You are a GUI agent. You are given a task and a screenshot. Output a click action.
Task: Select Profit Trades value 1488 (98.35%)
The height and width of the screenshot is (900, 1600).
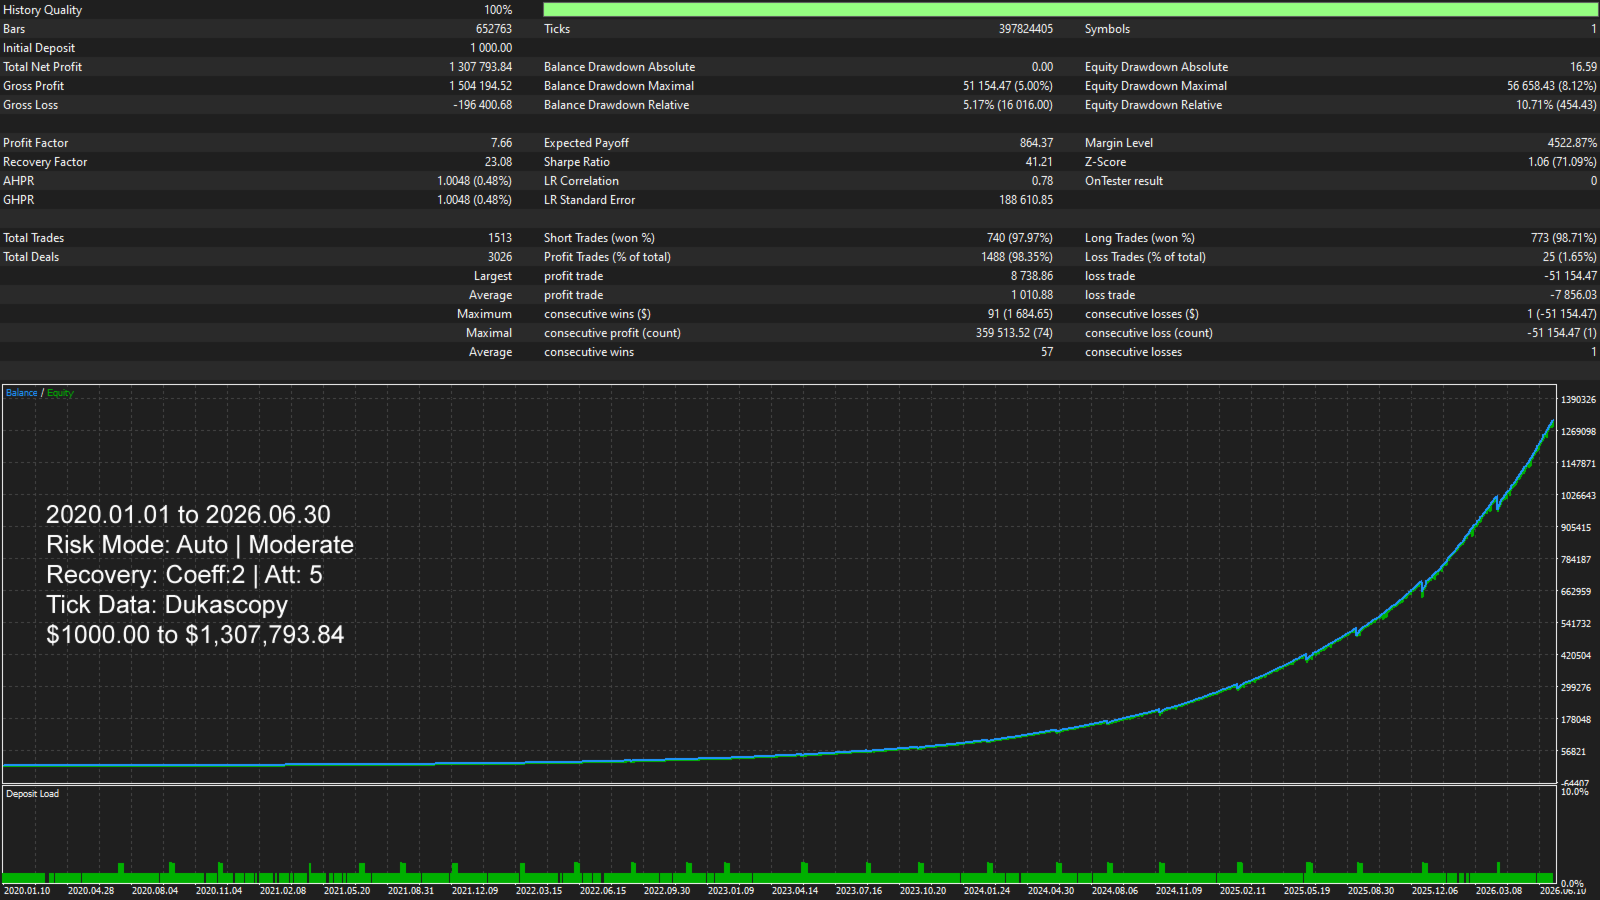pos(1017,257)
